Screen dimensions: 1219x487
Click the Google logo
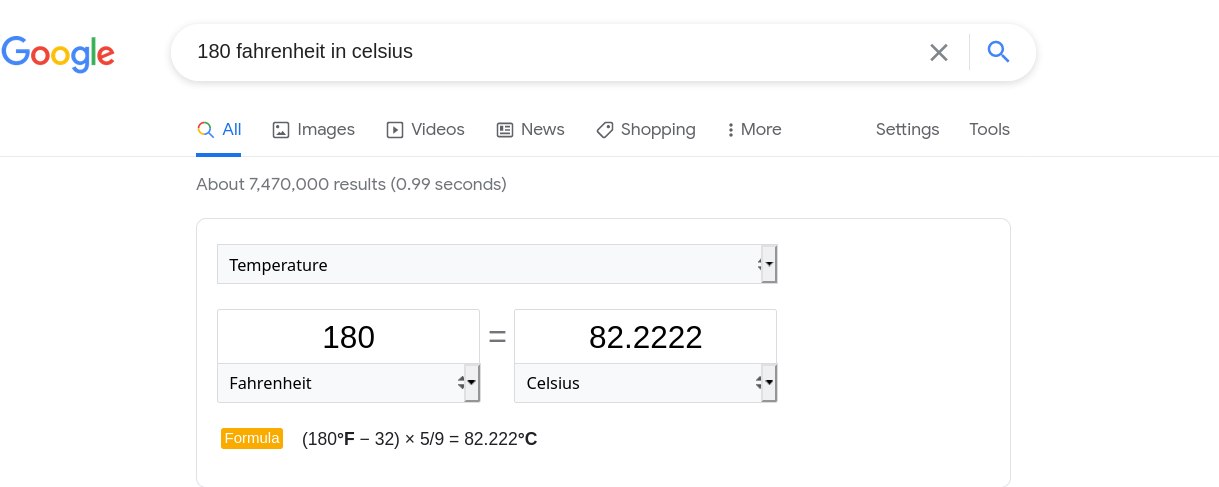pyautogui.click(x=58, y=53)
